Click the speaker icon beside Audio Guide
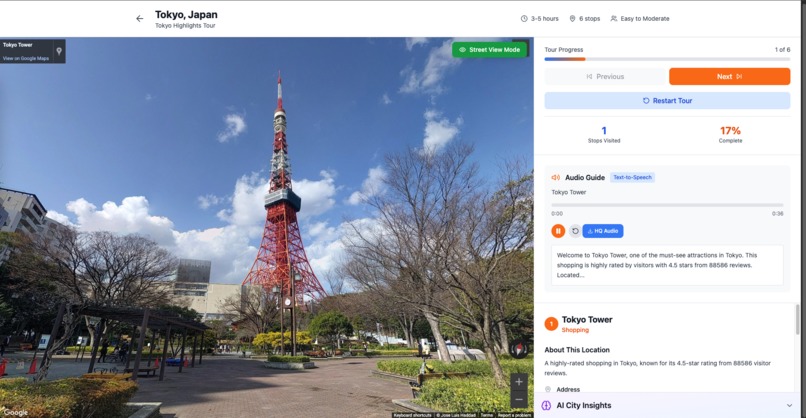Screen dimensions: 806x418 (556, 177)
